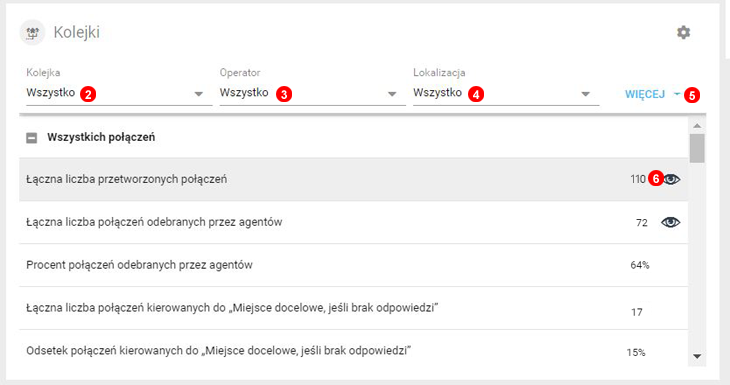Open the Lokalizacja dropdown
This screenshot has height=385, width=730.
click(x=506, y=93)
